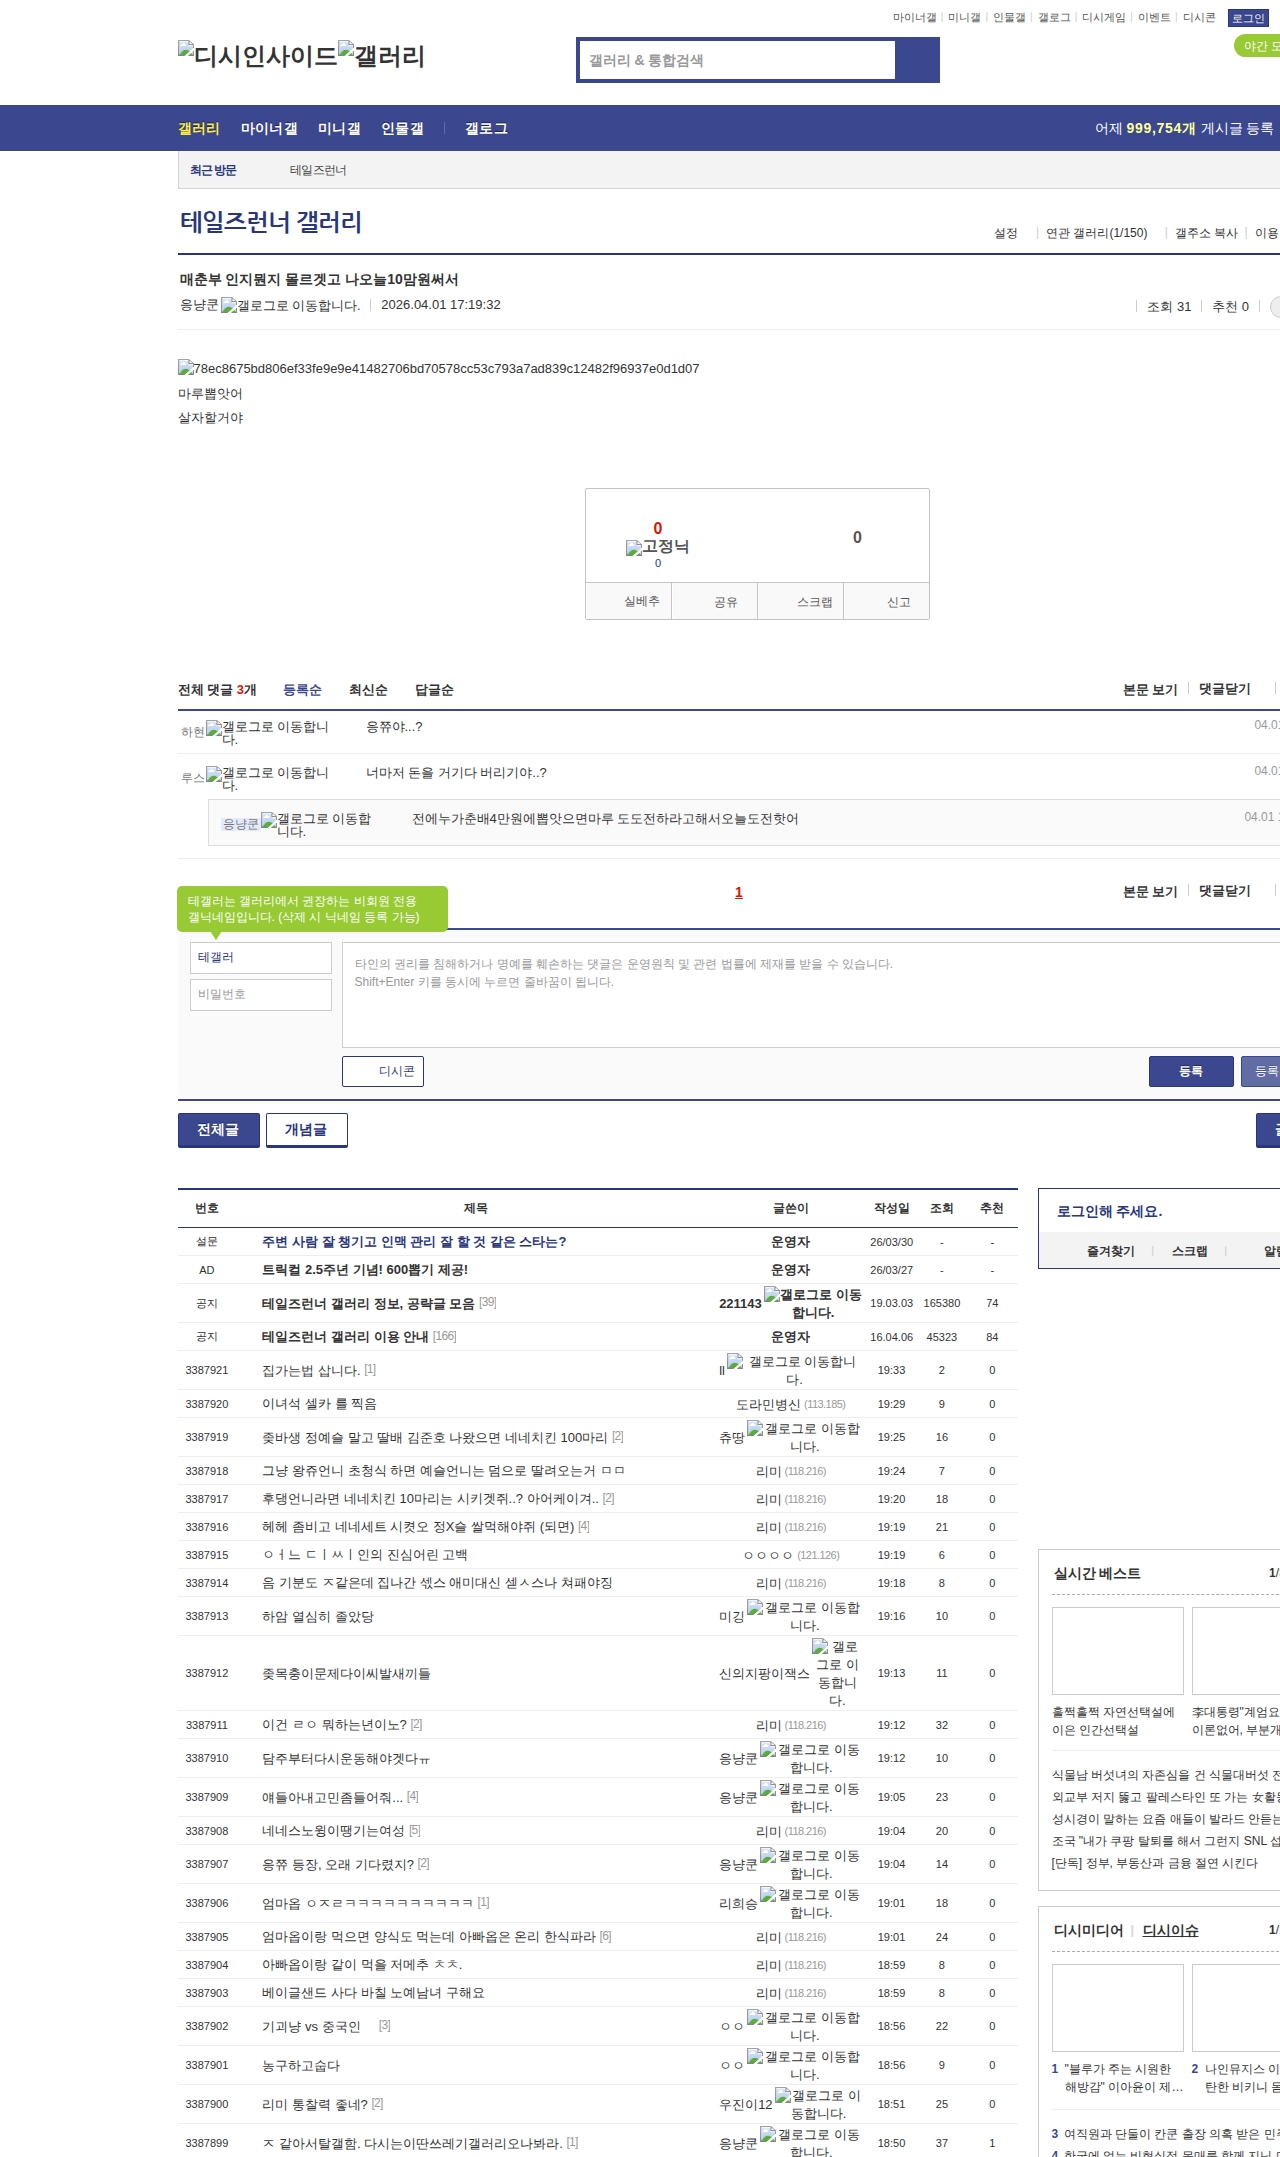This screenshot has height=2157, width=1280.
Task: Click the search button beside the search box
Action: click(x=917, y=60)
